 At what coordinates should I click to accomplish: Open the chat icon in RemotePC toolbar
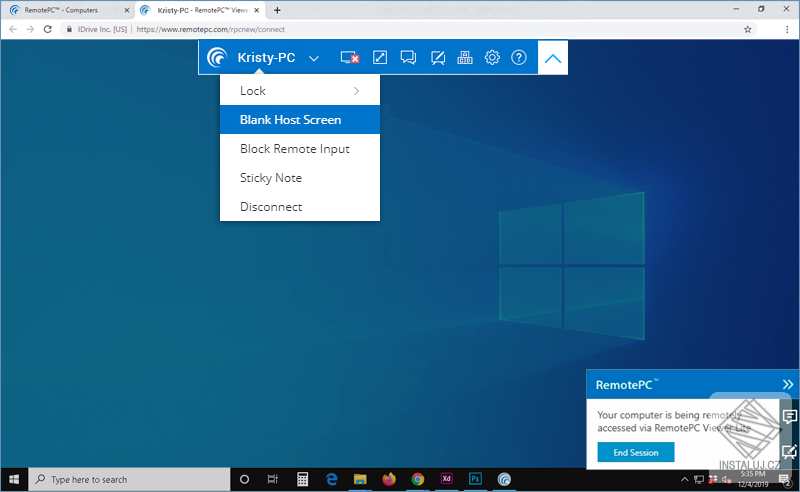pyautogui.click(x=408, y=57)
